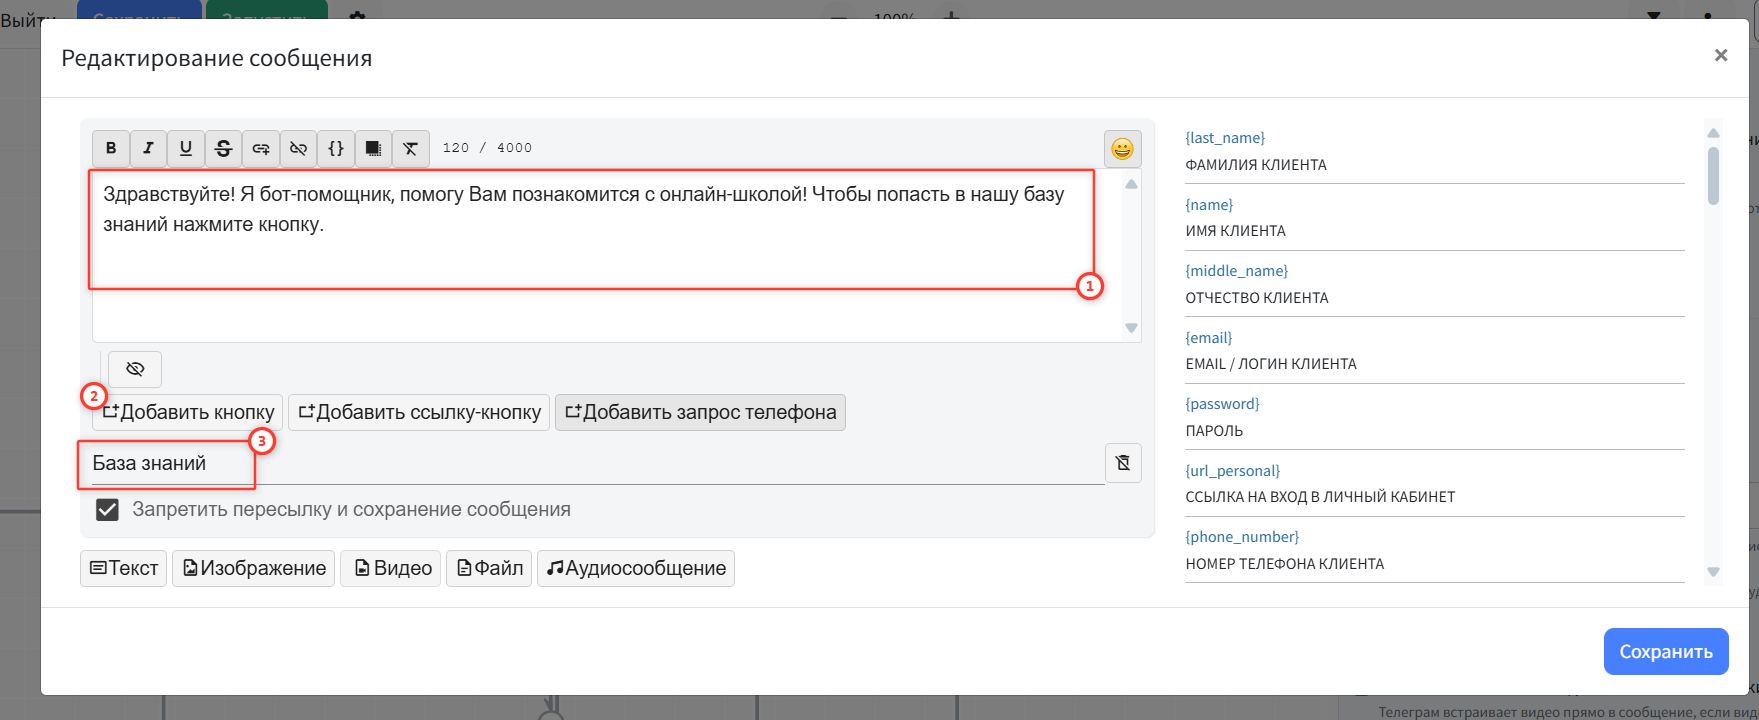The image size is (1759, 720).
Task: Switch to the "Изображение" message type
Action: point(253,568)
